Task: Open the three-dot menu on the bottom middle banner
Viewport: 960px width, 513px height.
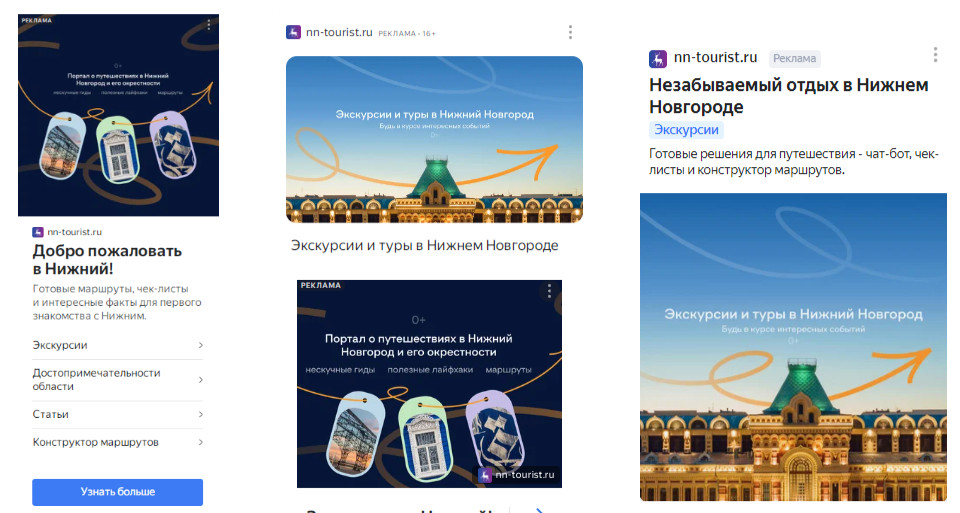Action: tap(549, 291)
